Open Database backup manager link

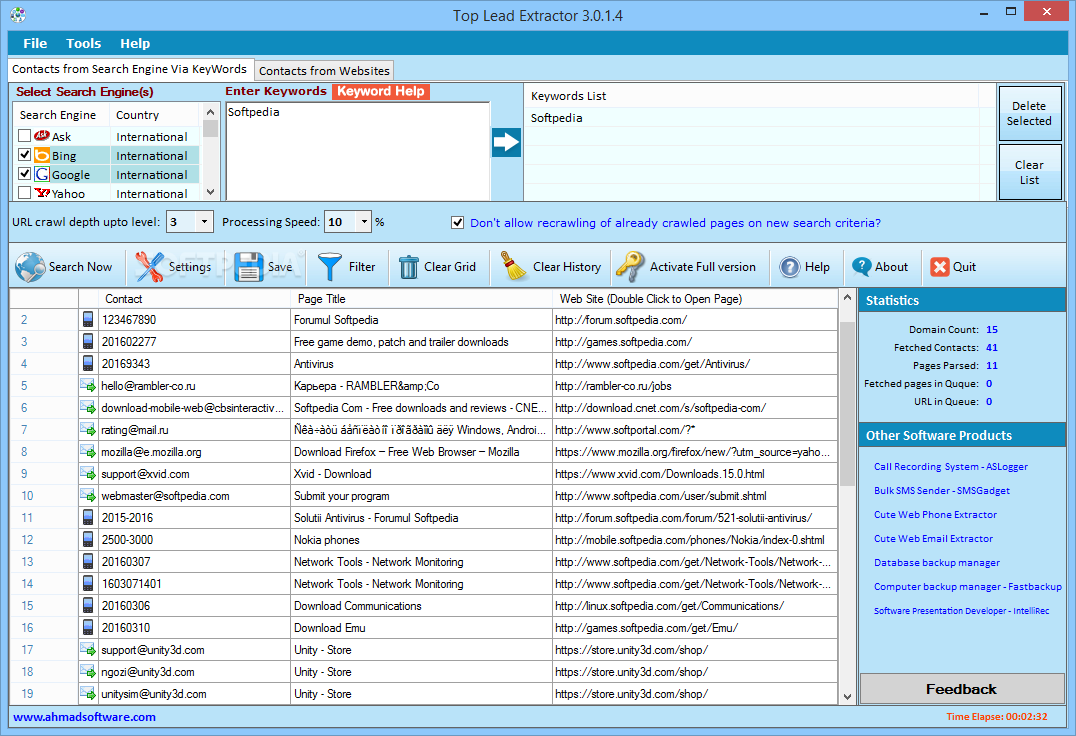937,562
